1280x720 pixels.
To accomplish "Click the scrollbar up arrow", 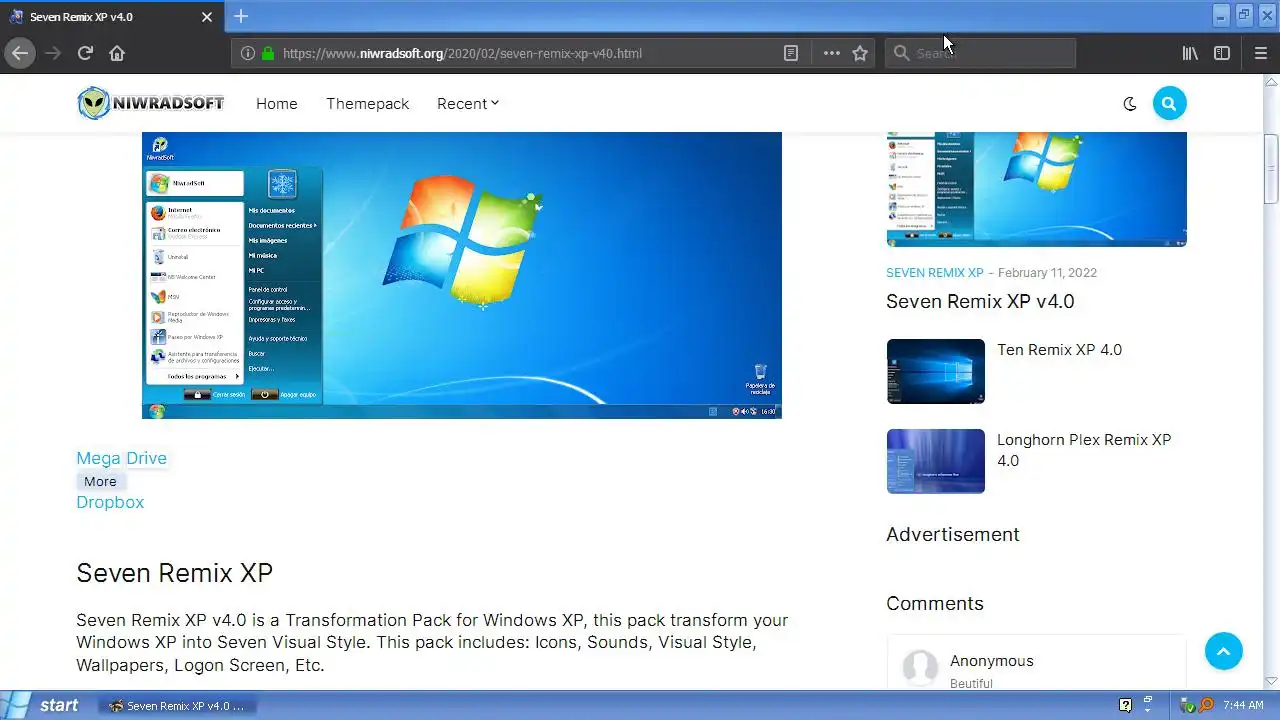I will (1271, 82).
